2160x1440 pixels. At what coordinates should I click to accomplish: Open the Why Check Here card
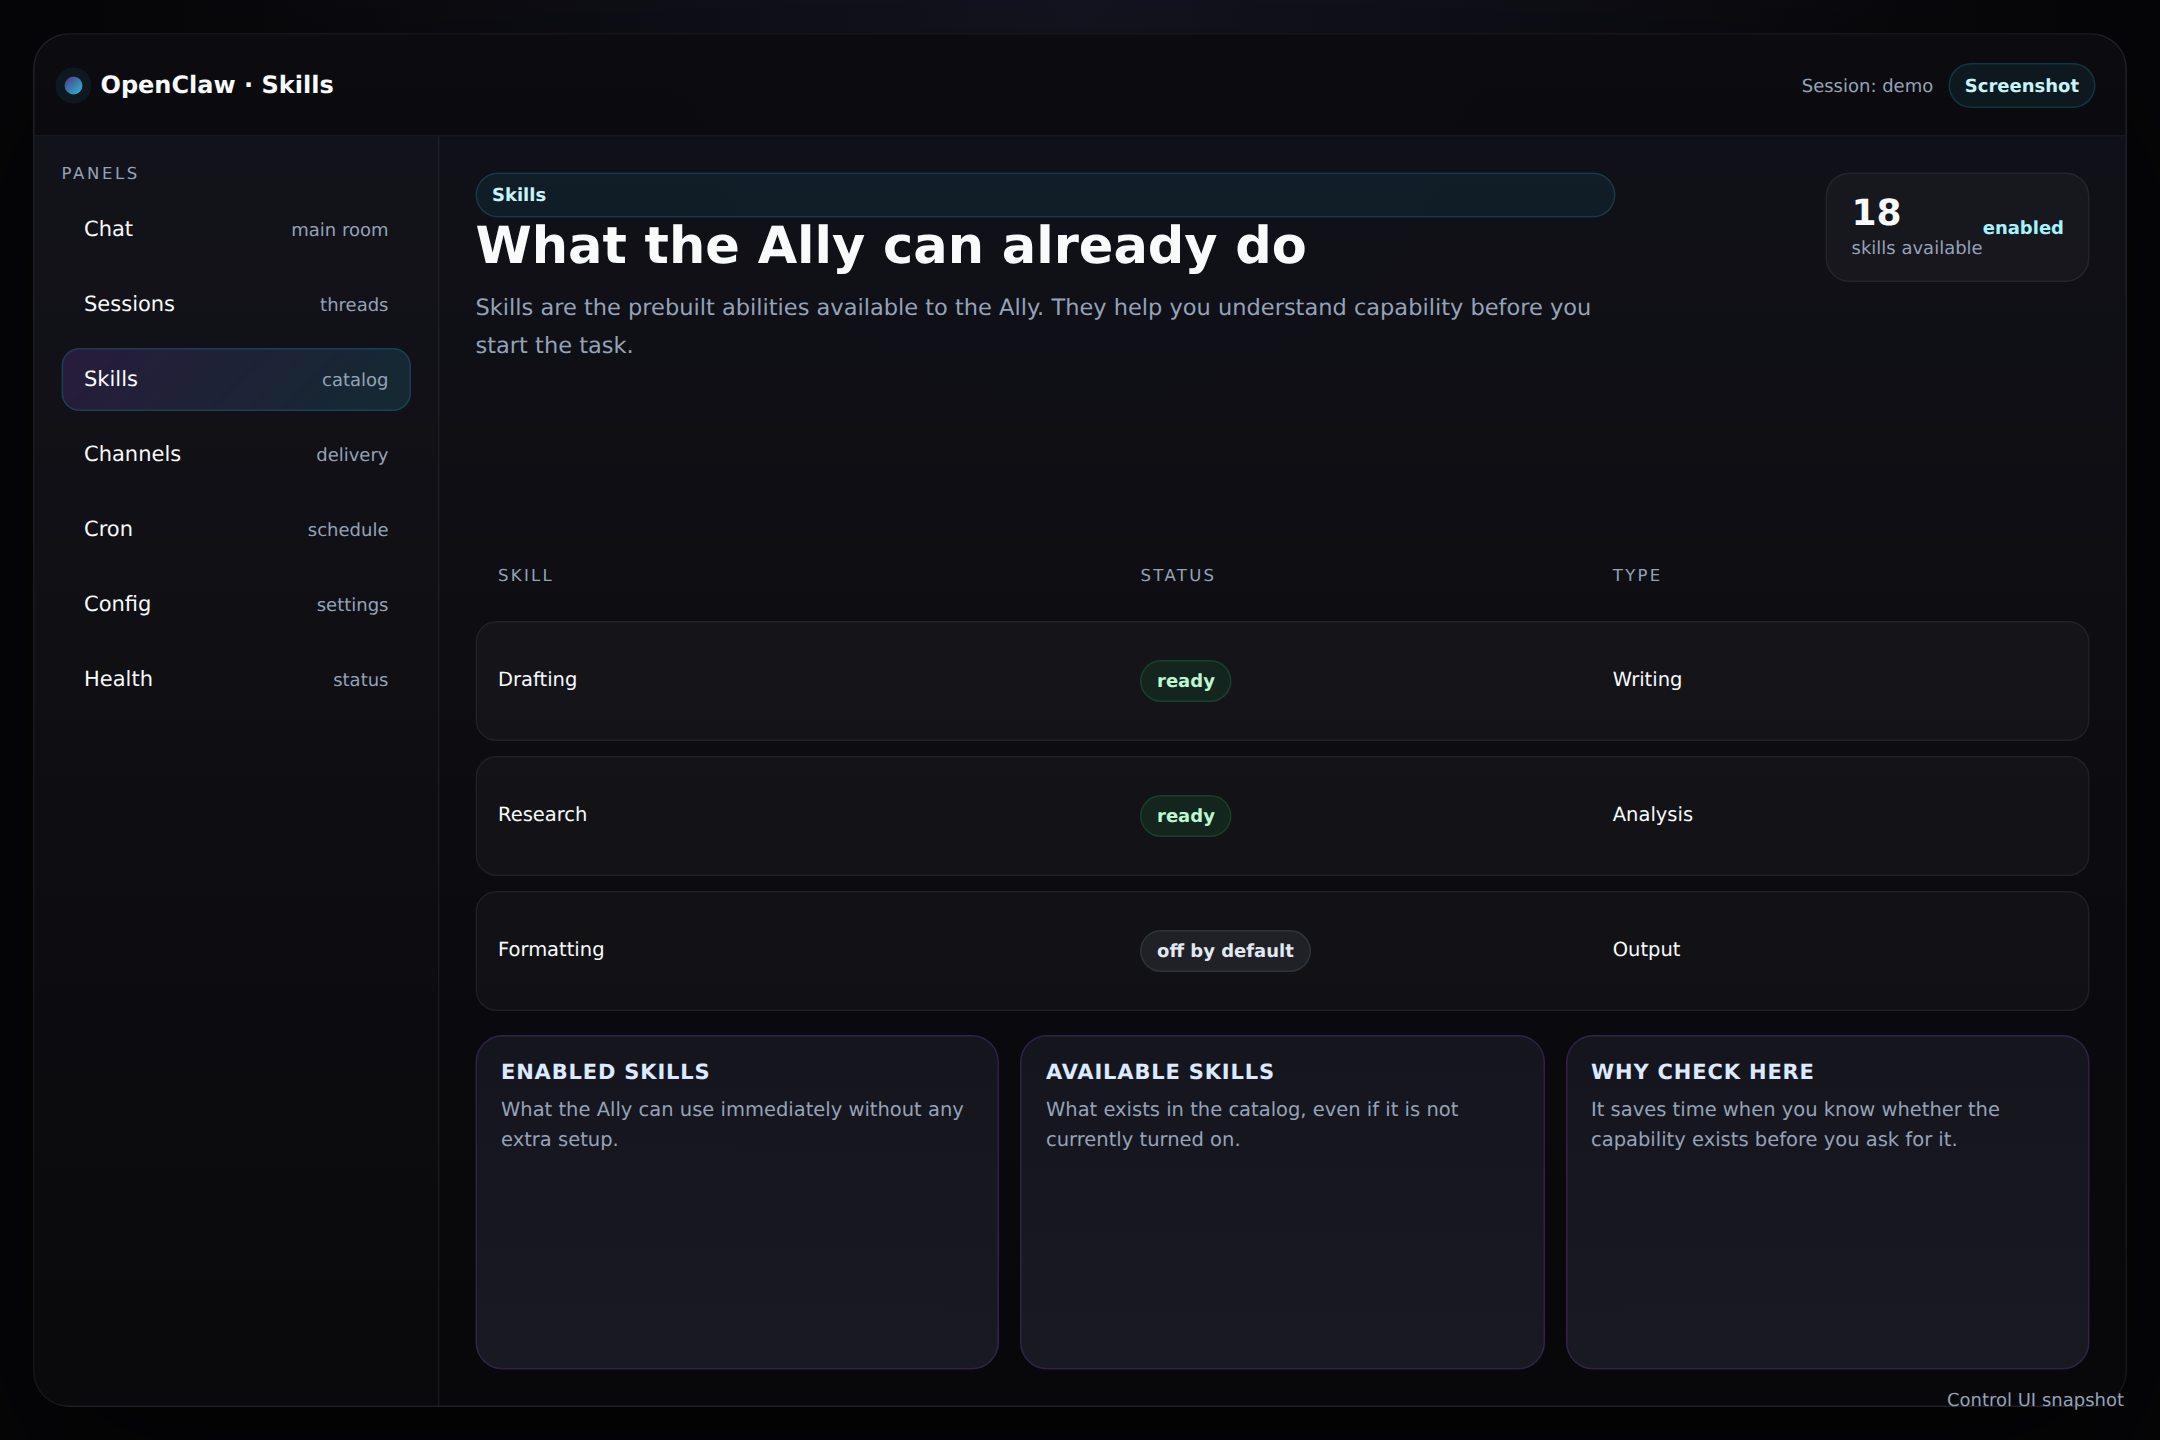pos(1827,1202)
